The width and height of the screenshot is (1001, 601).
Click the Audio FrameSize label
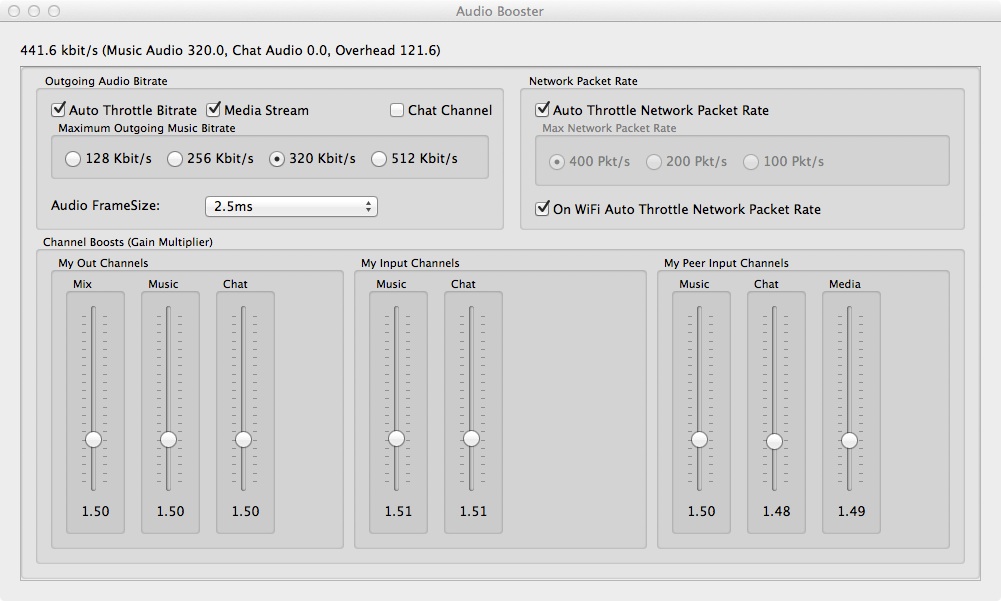pos(105,206)
